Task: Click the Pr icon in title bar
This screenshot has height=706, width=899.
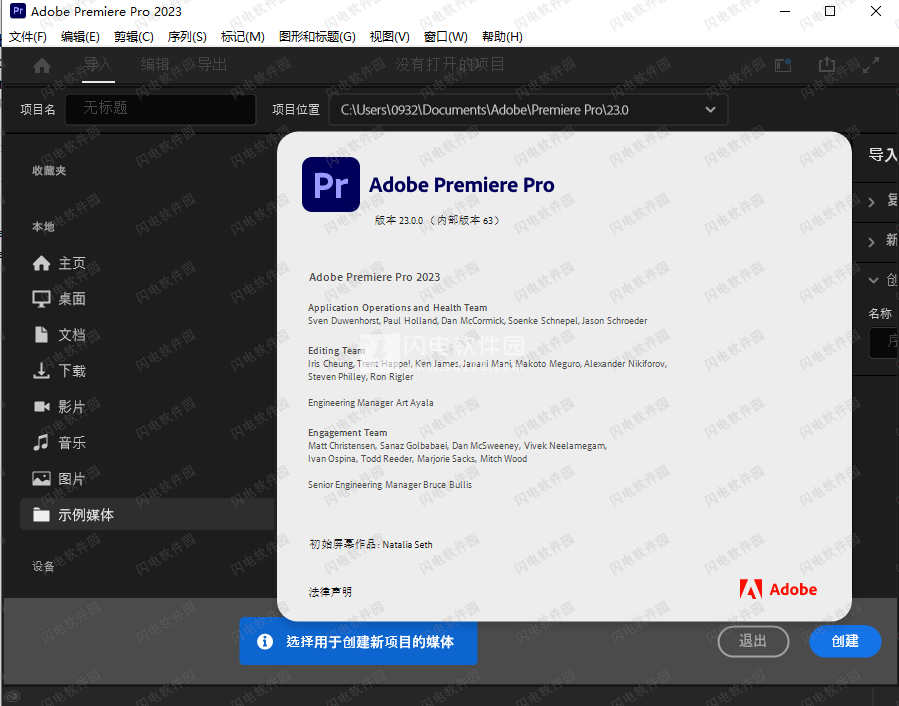Action: [18, 11]
